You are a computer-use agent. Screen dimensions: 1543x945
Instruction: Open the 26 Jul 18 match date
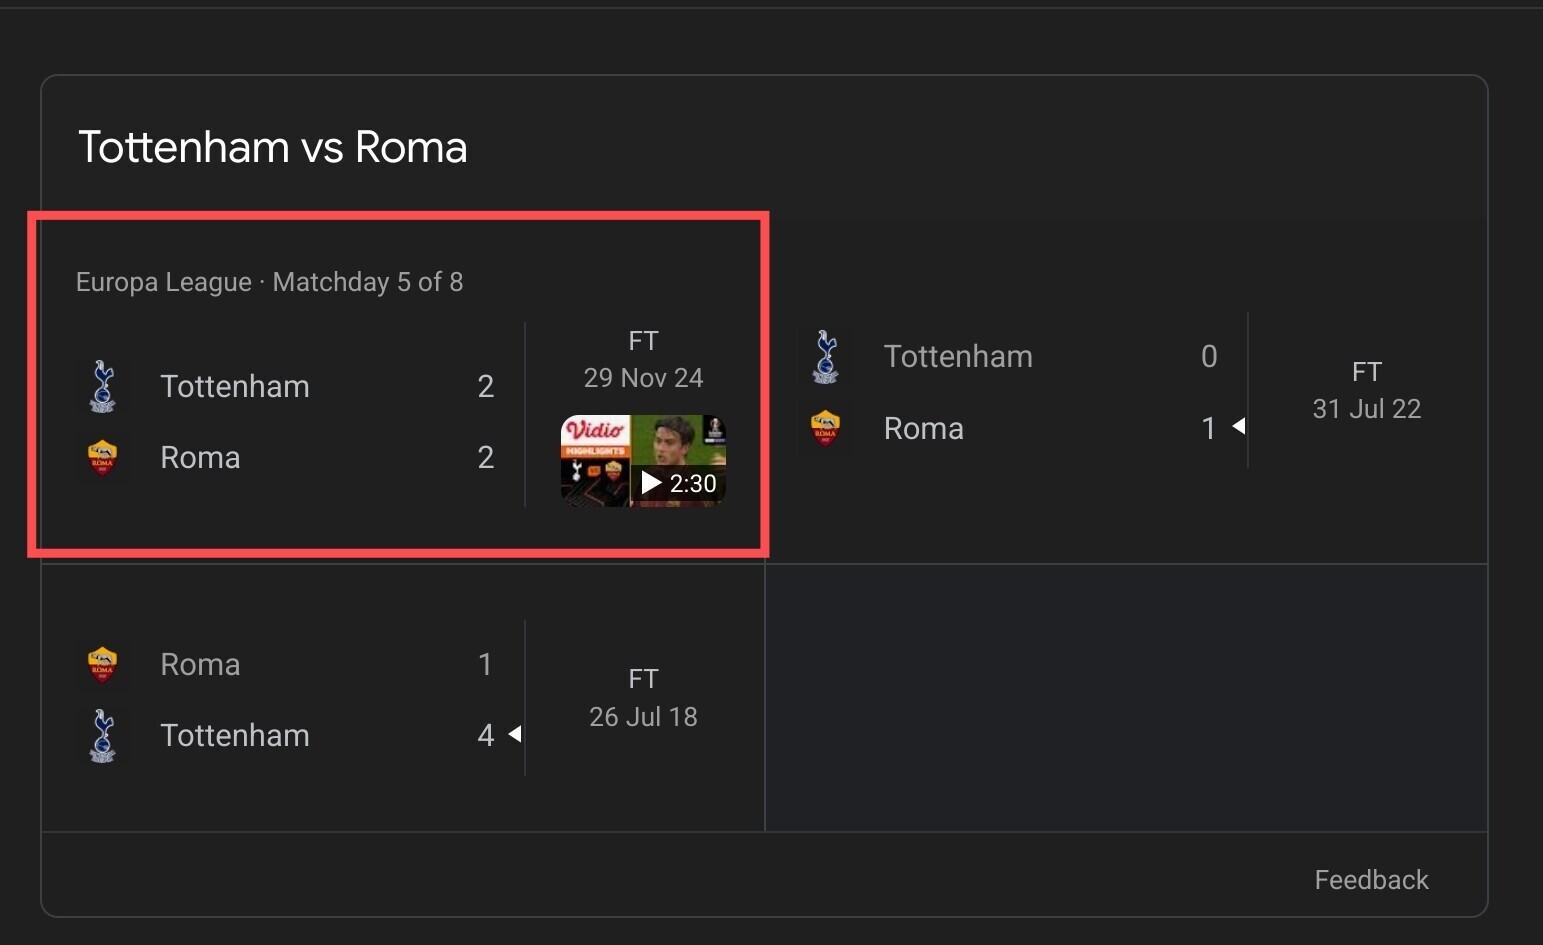pos(643,717)
